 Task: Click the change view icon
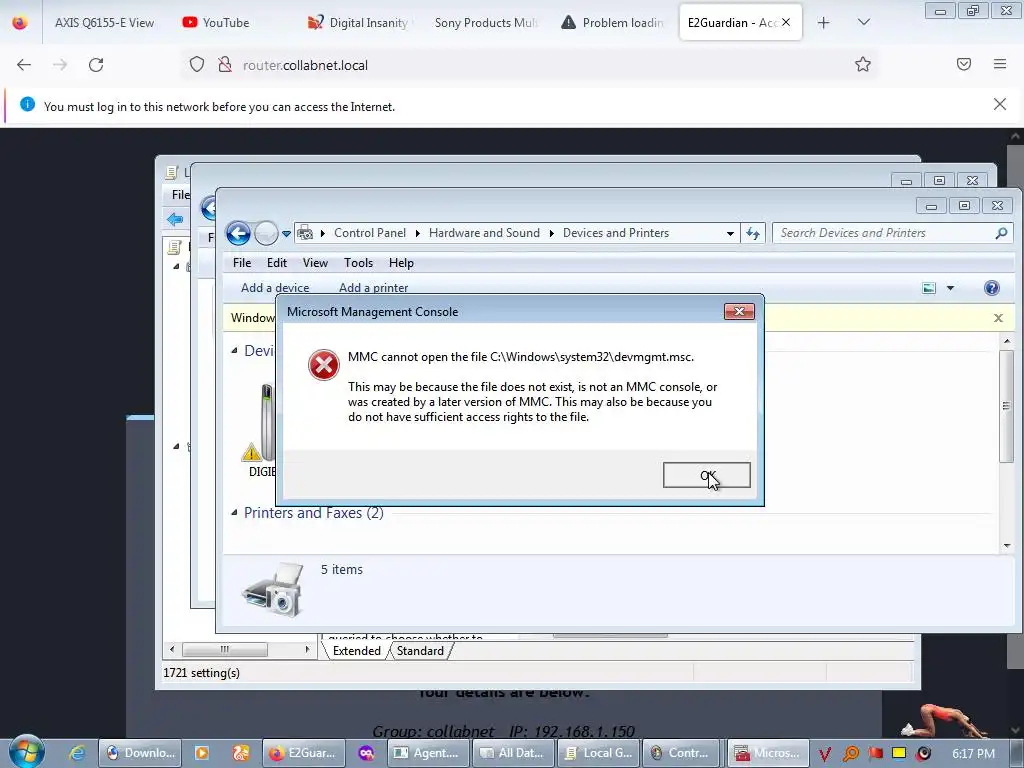[929, 288]
